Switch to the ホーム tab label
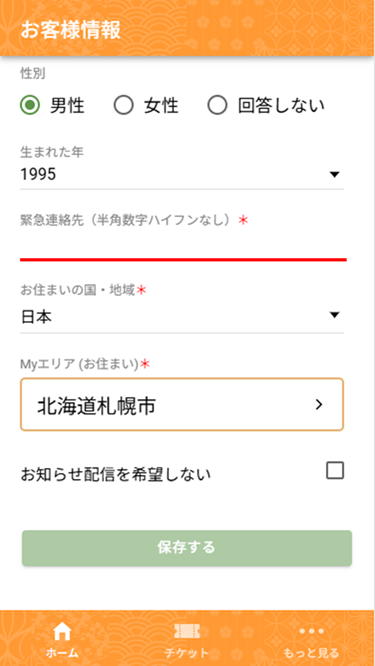 pos(62,652)
